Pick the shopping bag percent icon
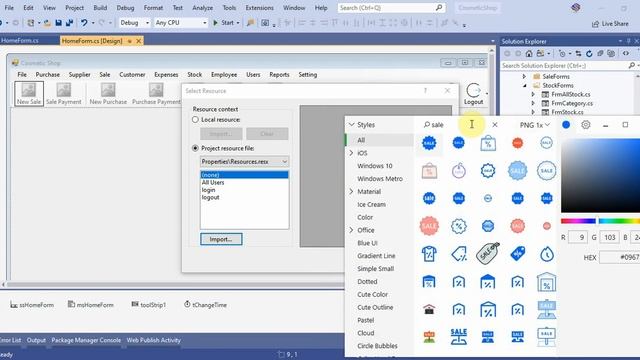Viewport: 640px width, 360px height. click(488, 143)
